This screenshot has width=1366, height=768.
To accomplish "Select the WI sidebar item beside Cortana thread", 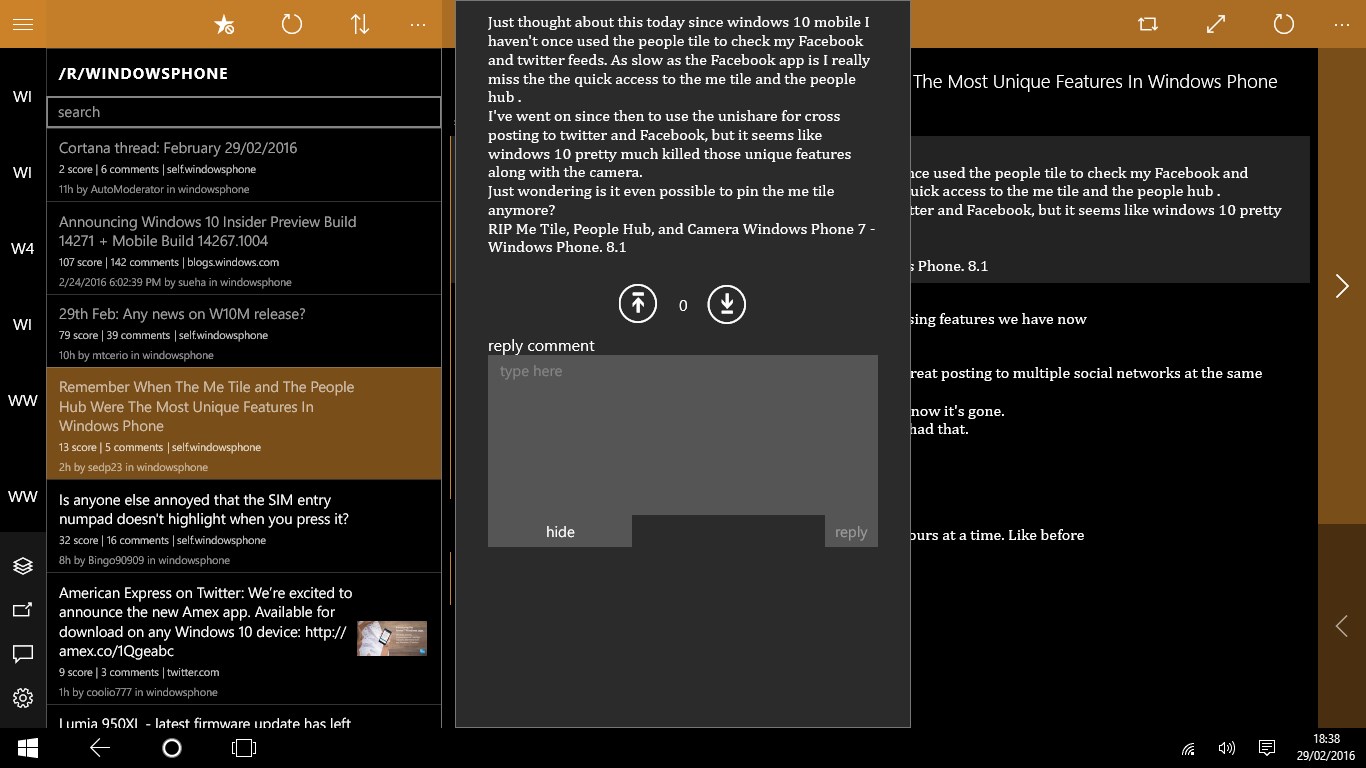I will pos(22,172).
